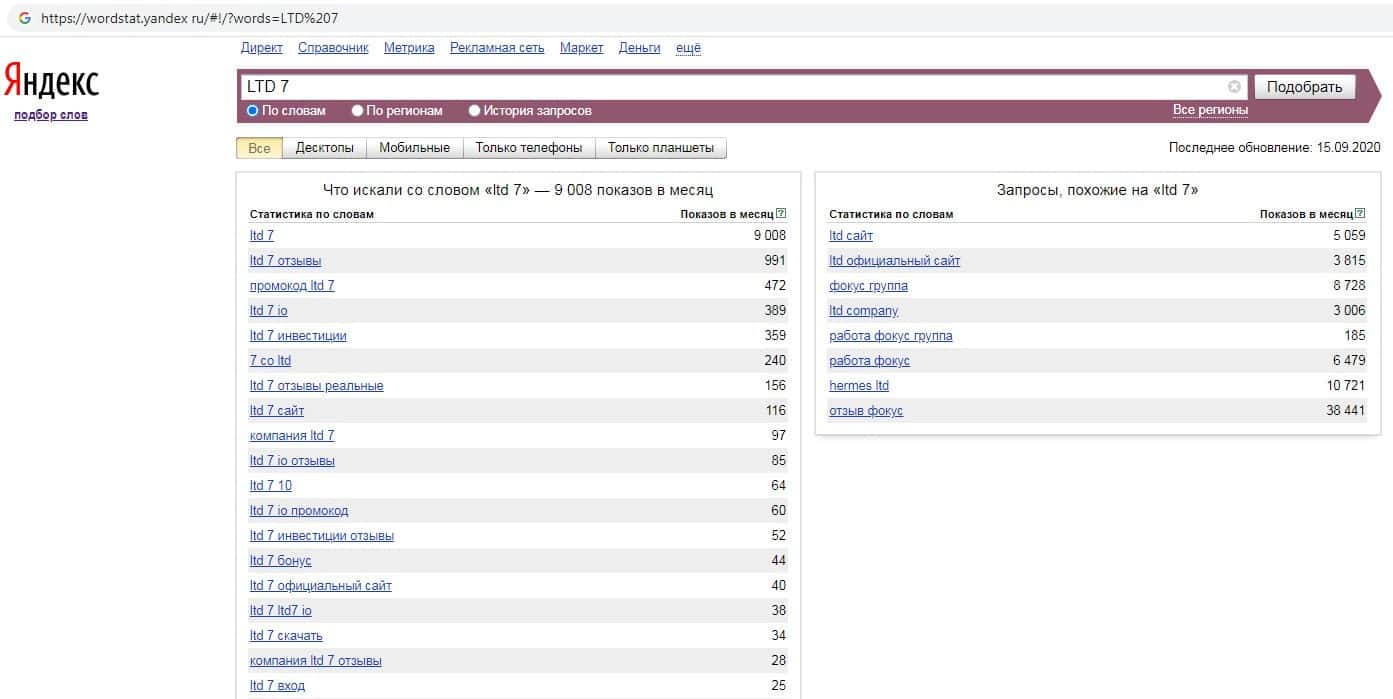Open the 'Все регионы' region selector

(x=1210, y=110)
